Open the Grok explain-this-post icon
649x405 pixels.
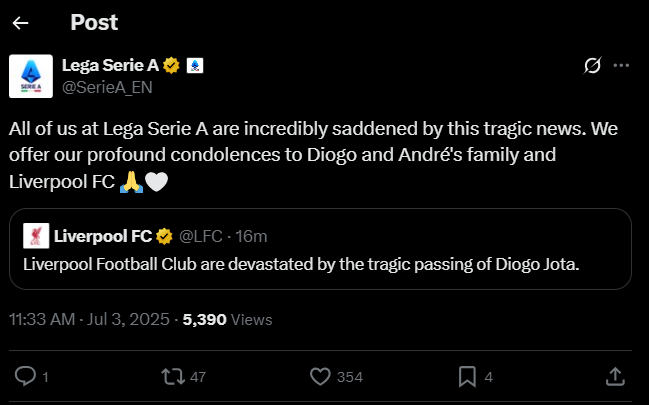point(592,65)
